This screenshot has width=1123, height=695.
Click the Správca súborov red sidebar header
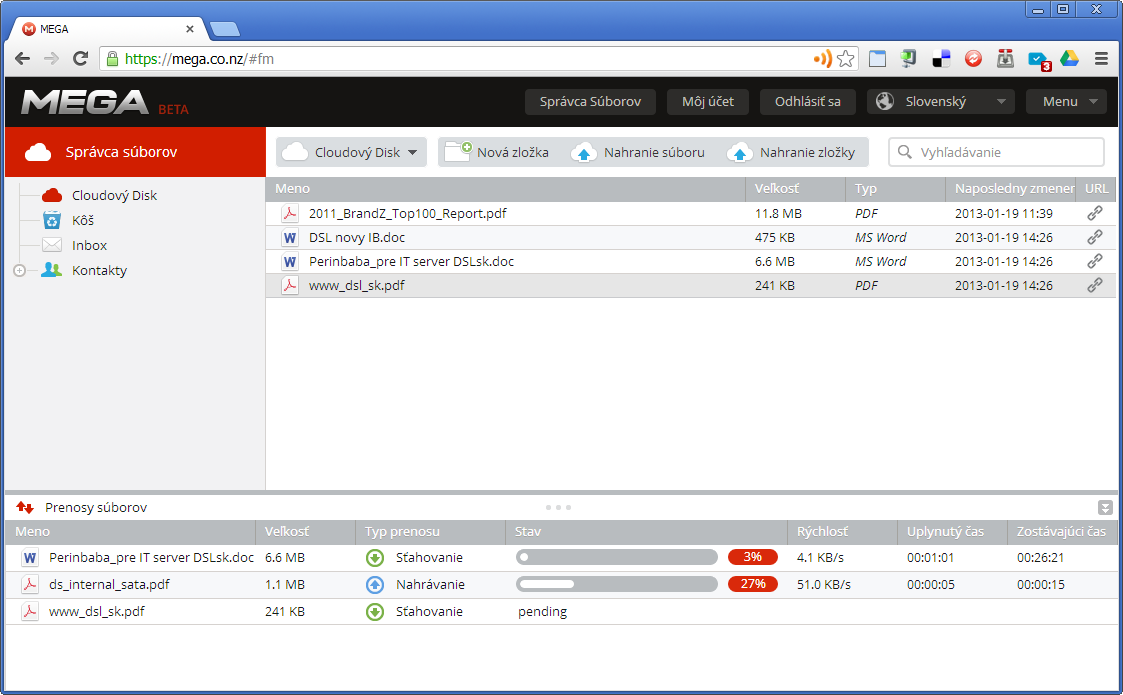(135, 152)
